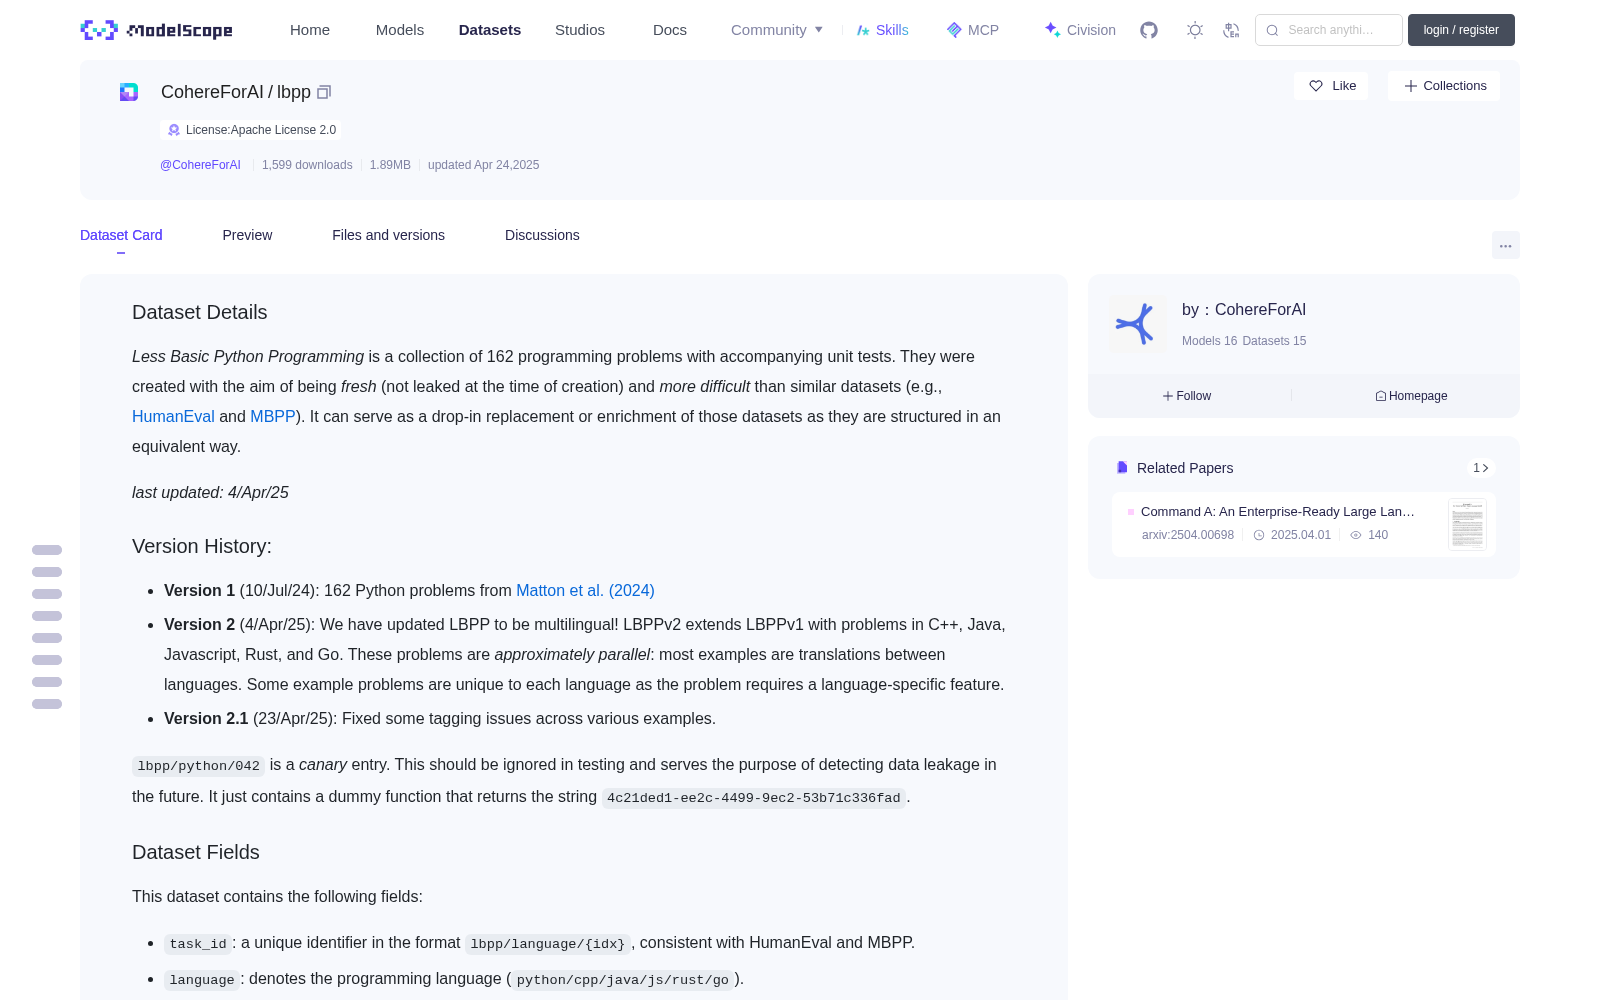The image size is (1600, 1000).
Task: Open the Datasets navigation item
Action: (490, 30)
